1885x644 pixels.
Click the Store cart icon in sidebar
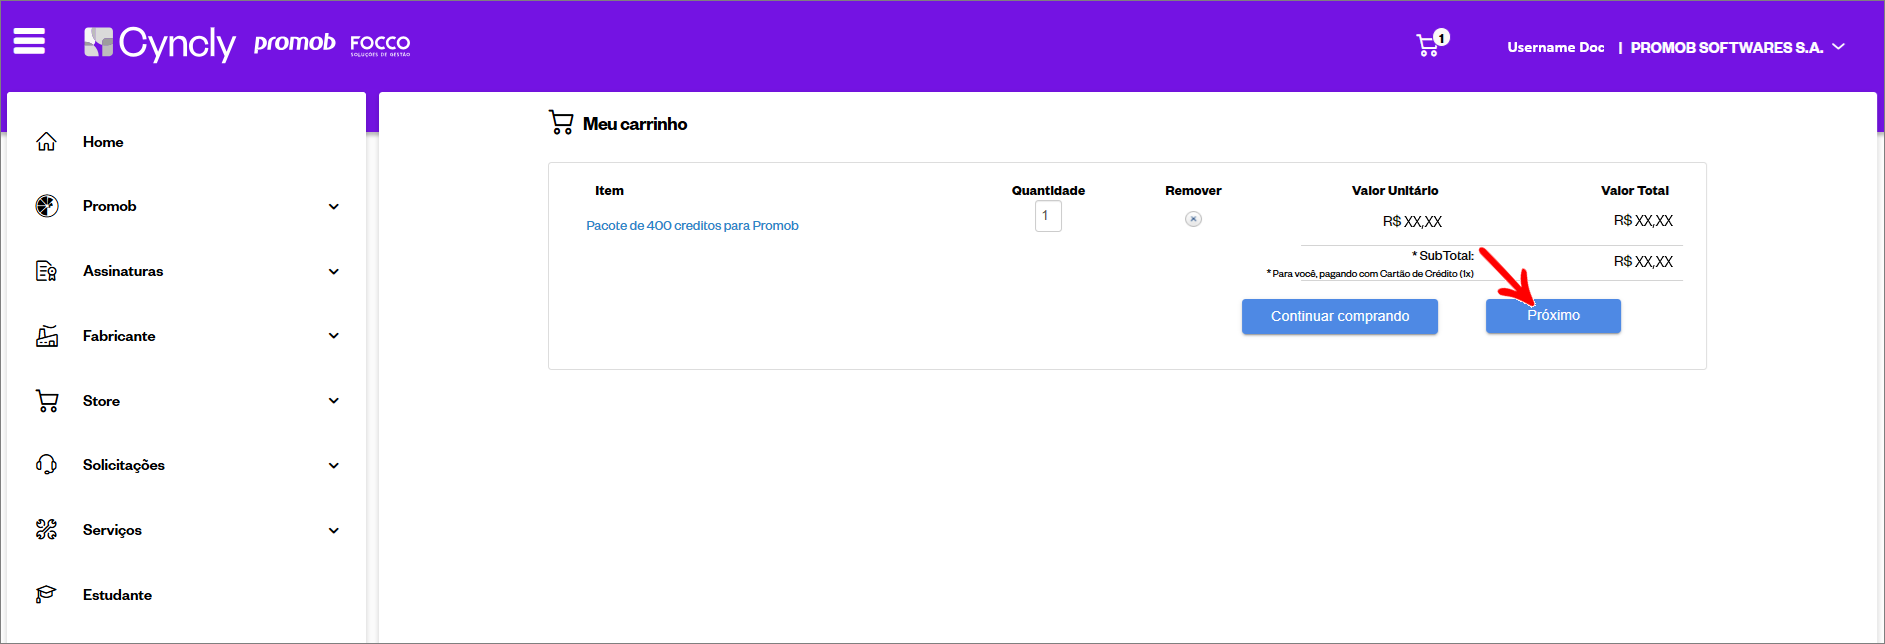pyautogui.click(x=47, y=401)
